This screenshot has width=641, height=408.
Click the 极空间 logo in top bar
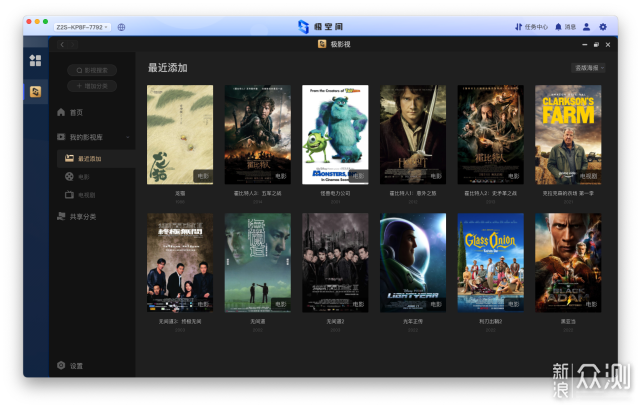click(x=320, y=27)
